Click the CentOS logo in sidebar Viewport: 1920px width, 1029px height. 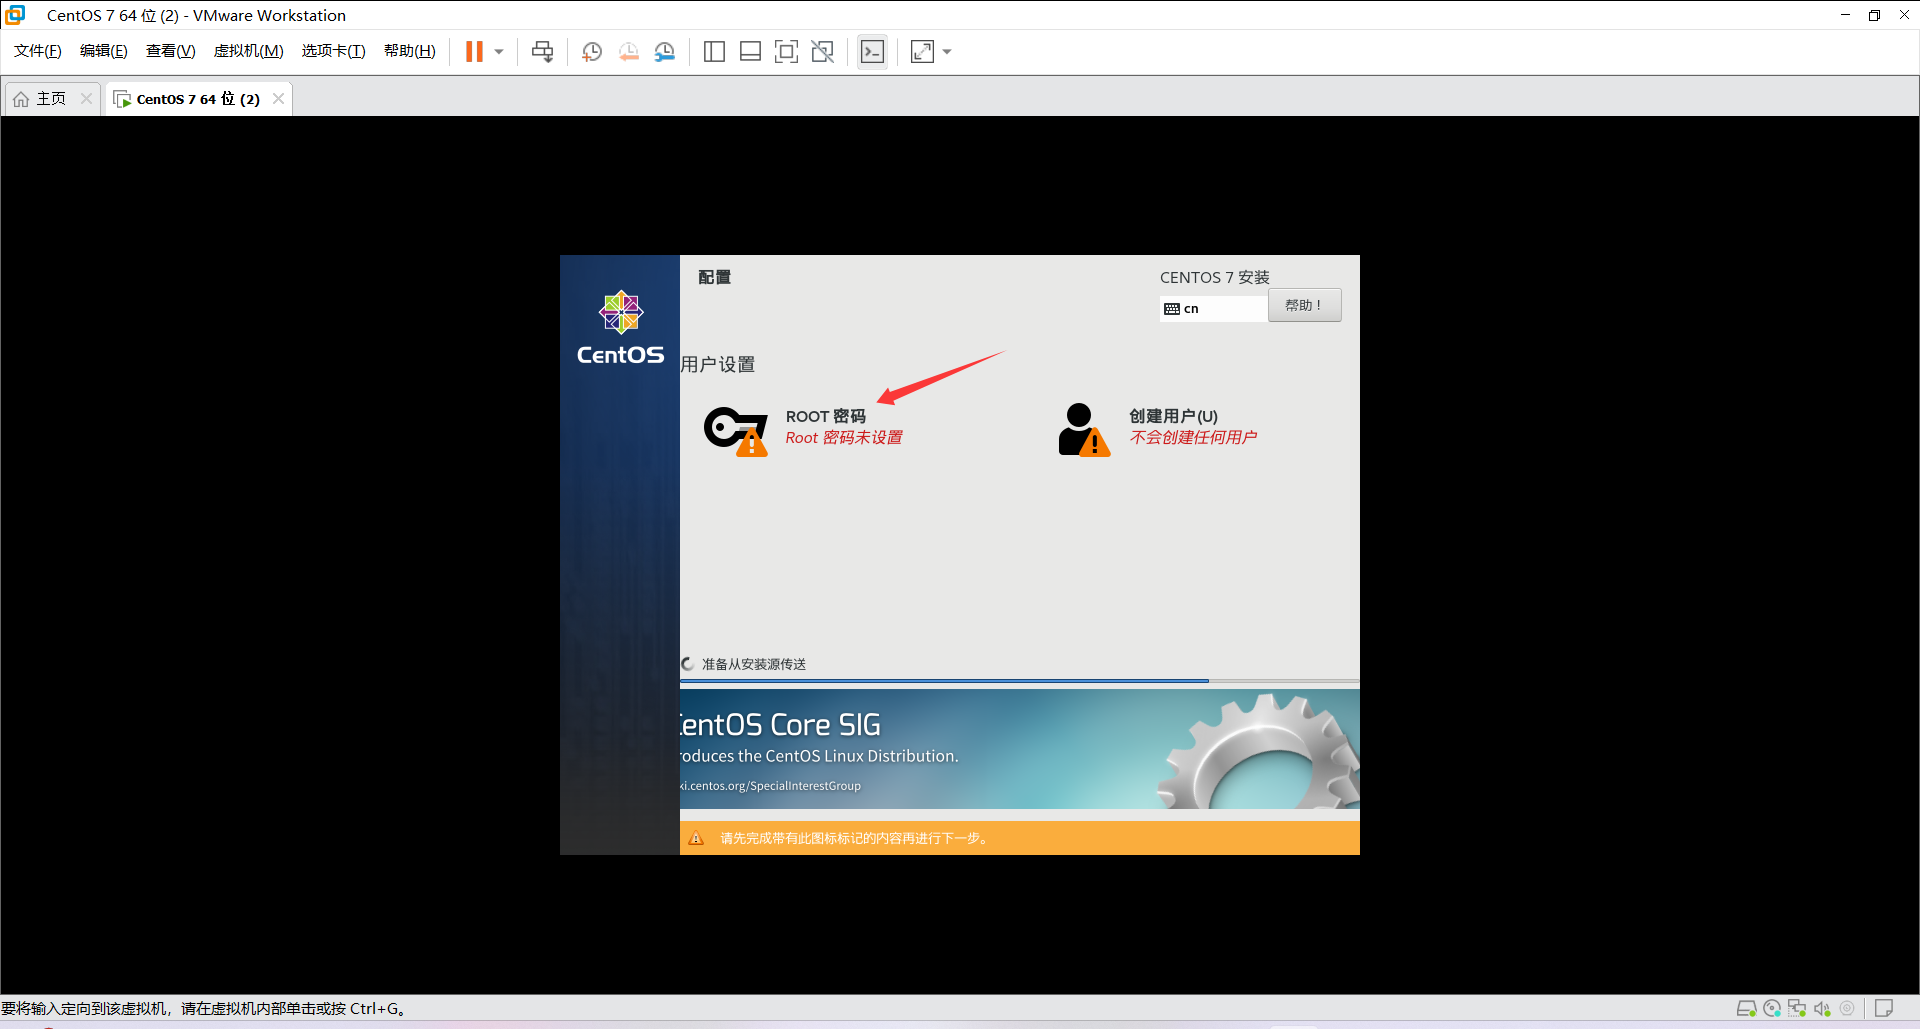point(620,328)
